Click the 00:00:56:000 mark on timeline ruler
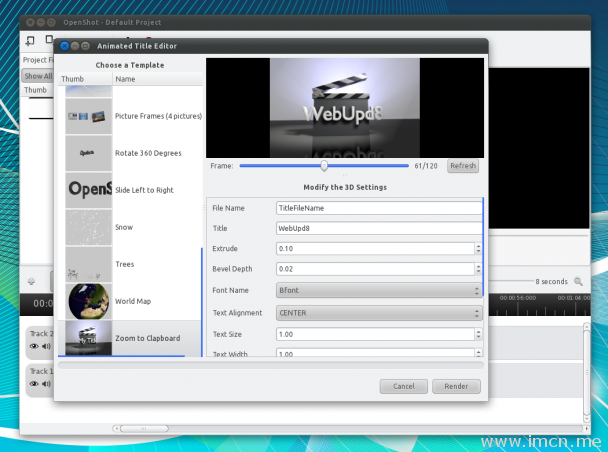Screen dimensions: 608x452 [x=517, y=298]
